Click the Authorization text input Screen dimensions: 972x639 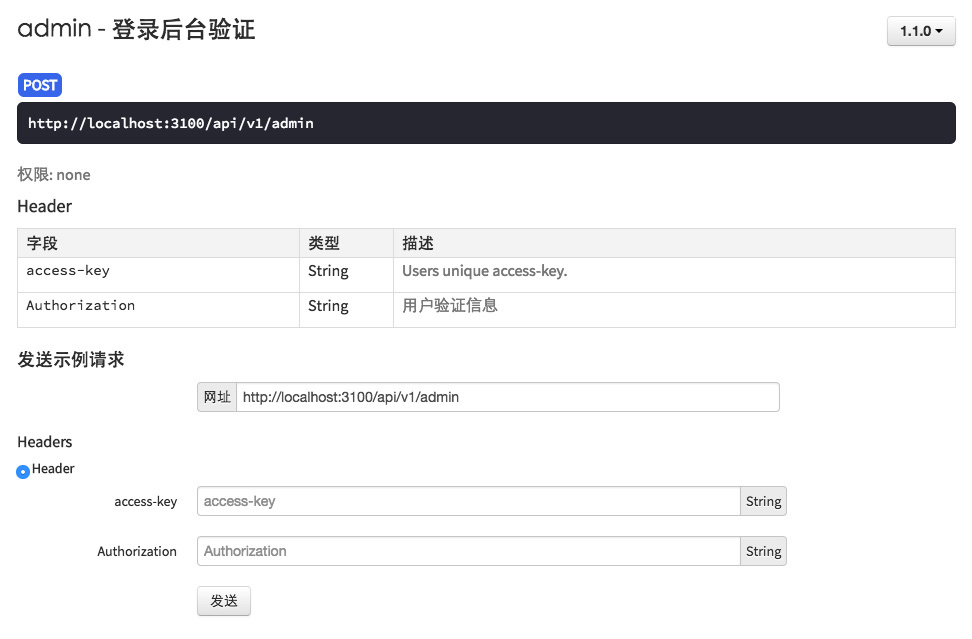coord(468,551)
